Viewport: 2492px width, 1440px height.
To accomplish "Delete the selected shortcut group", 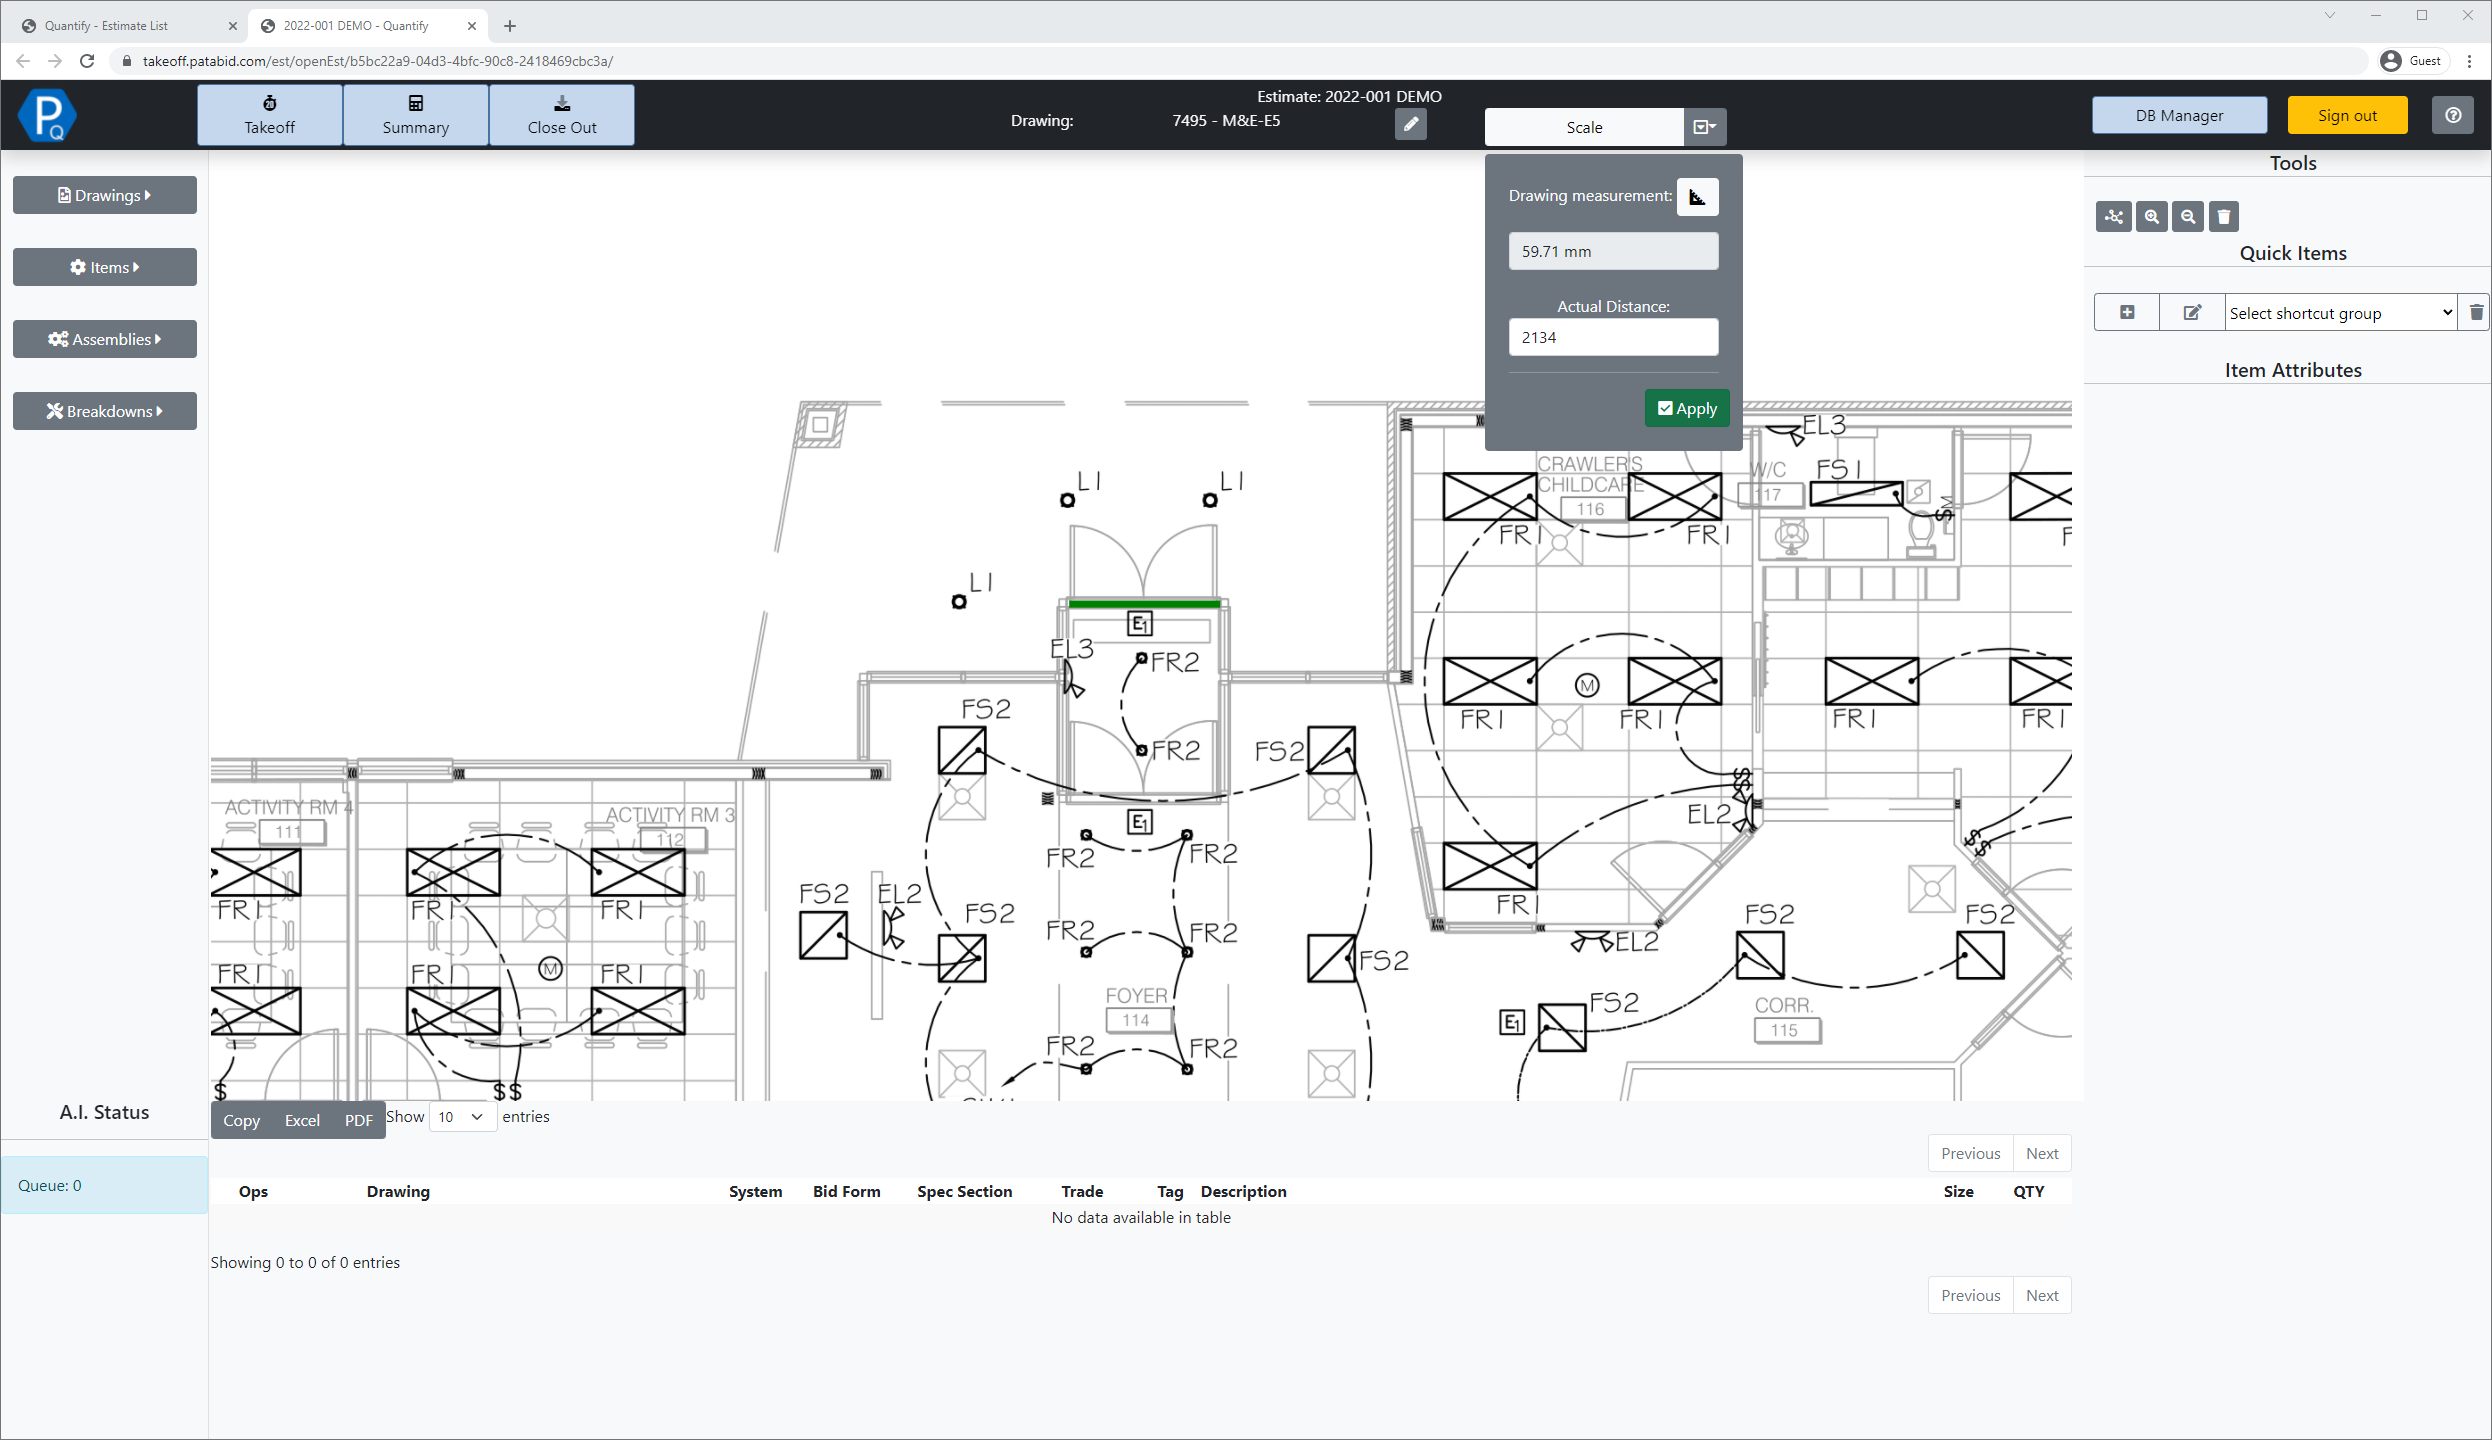I will pyautogui.click(x=2476, y=312).
